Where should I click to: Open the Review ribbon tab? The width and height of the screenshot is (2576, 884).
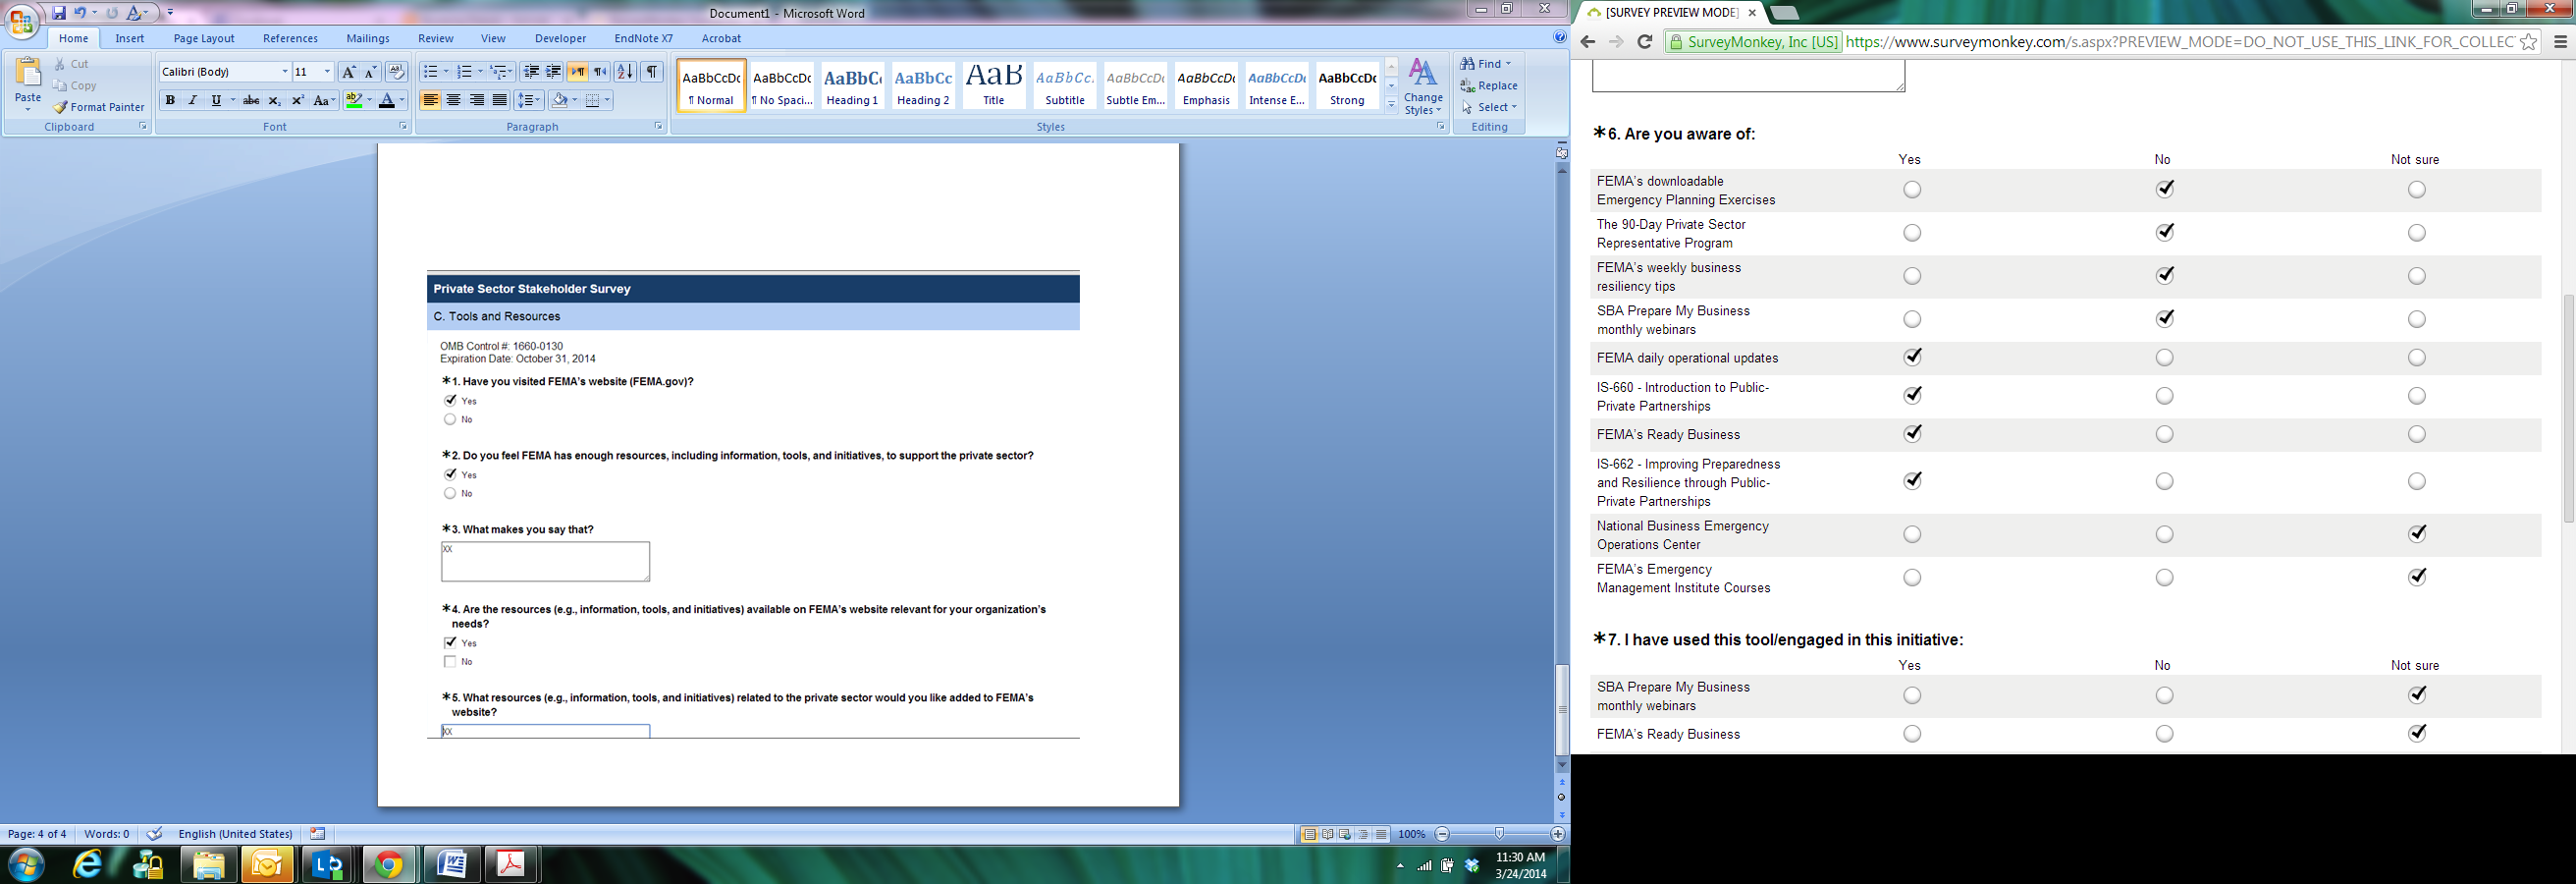pyautogui.click(x=435, y=38)
